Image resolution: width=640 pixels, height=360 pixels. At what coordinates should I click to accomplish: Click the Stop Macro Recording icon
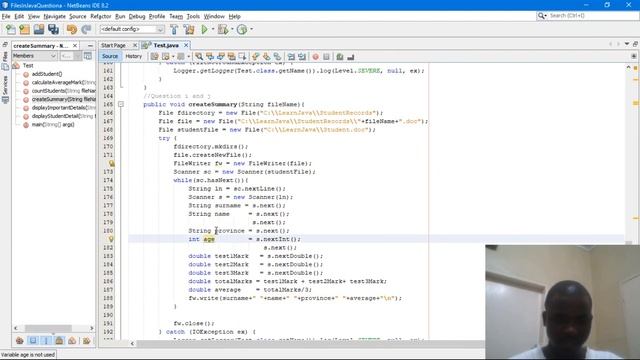[327, 57]
